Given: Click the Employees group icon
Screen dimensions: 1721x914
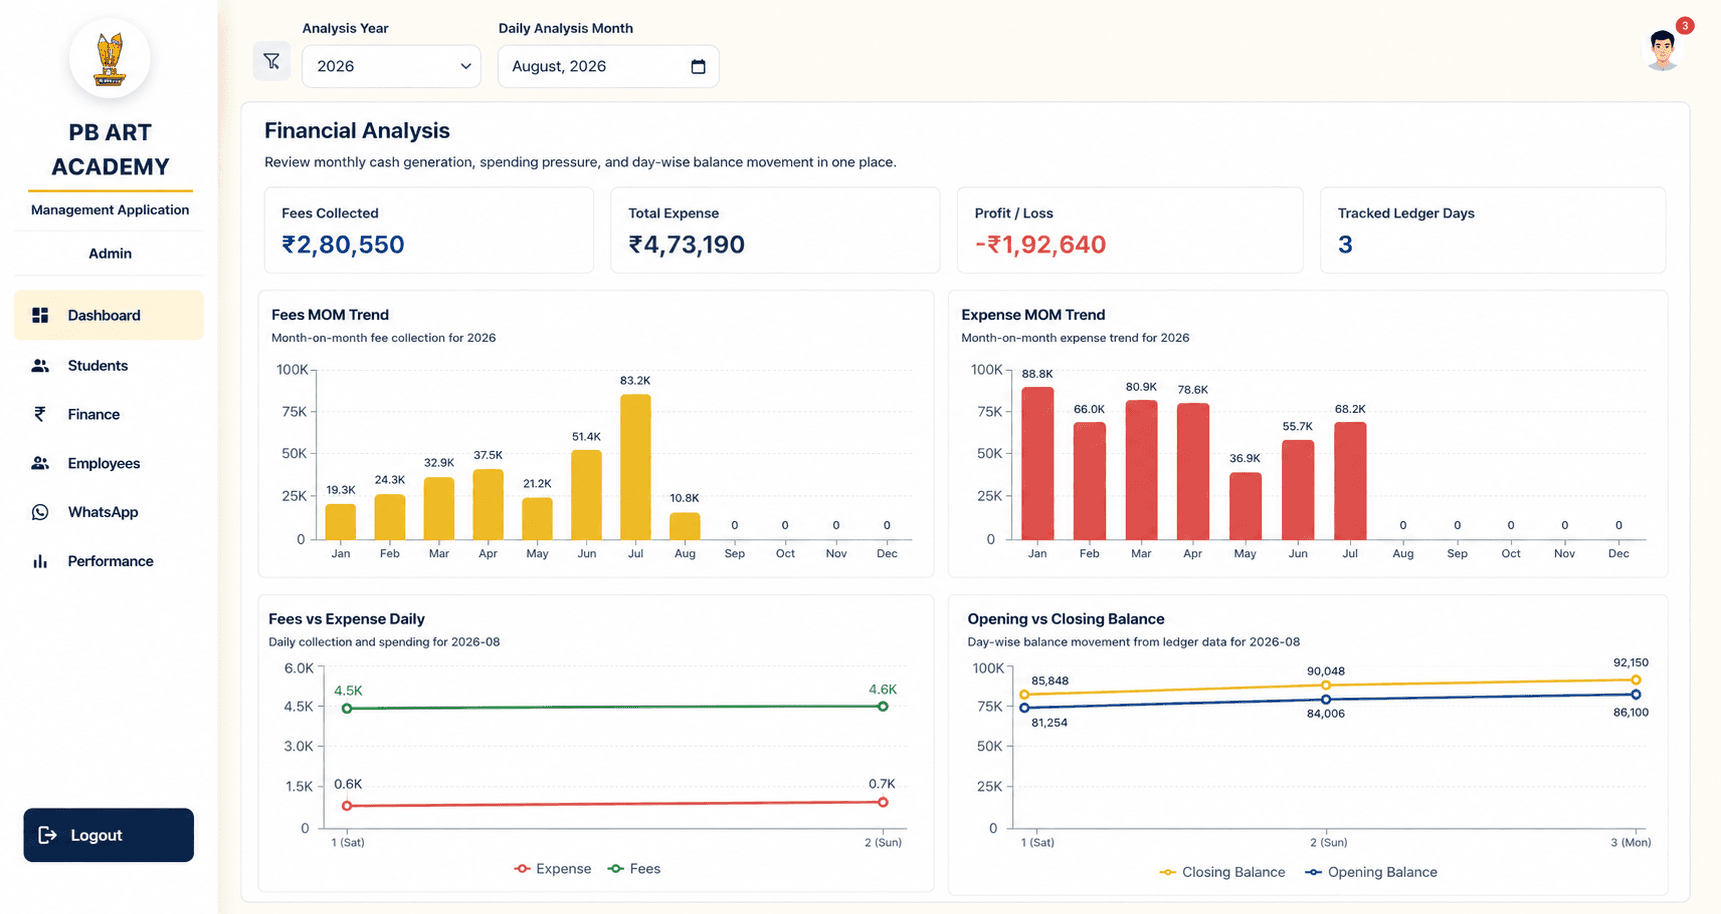Looking at the screenshot, I should click(x=40, y=463).
